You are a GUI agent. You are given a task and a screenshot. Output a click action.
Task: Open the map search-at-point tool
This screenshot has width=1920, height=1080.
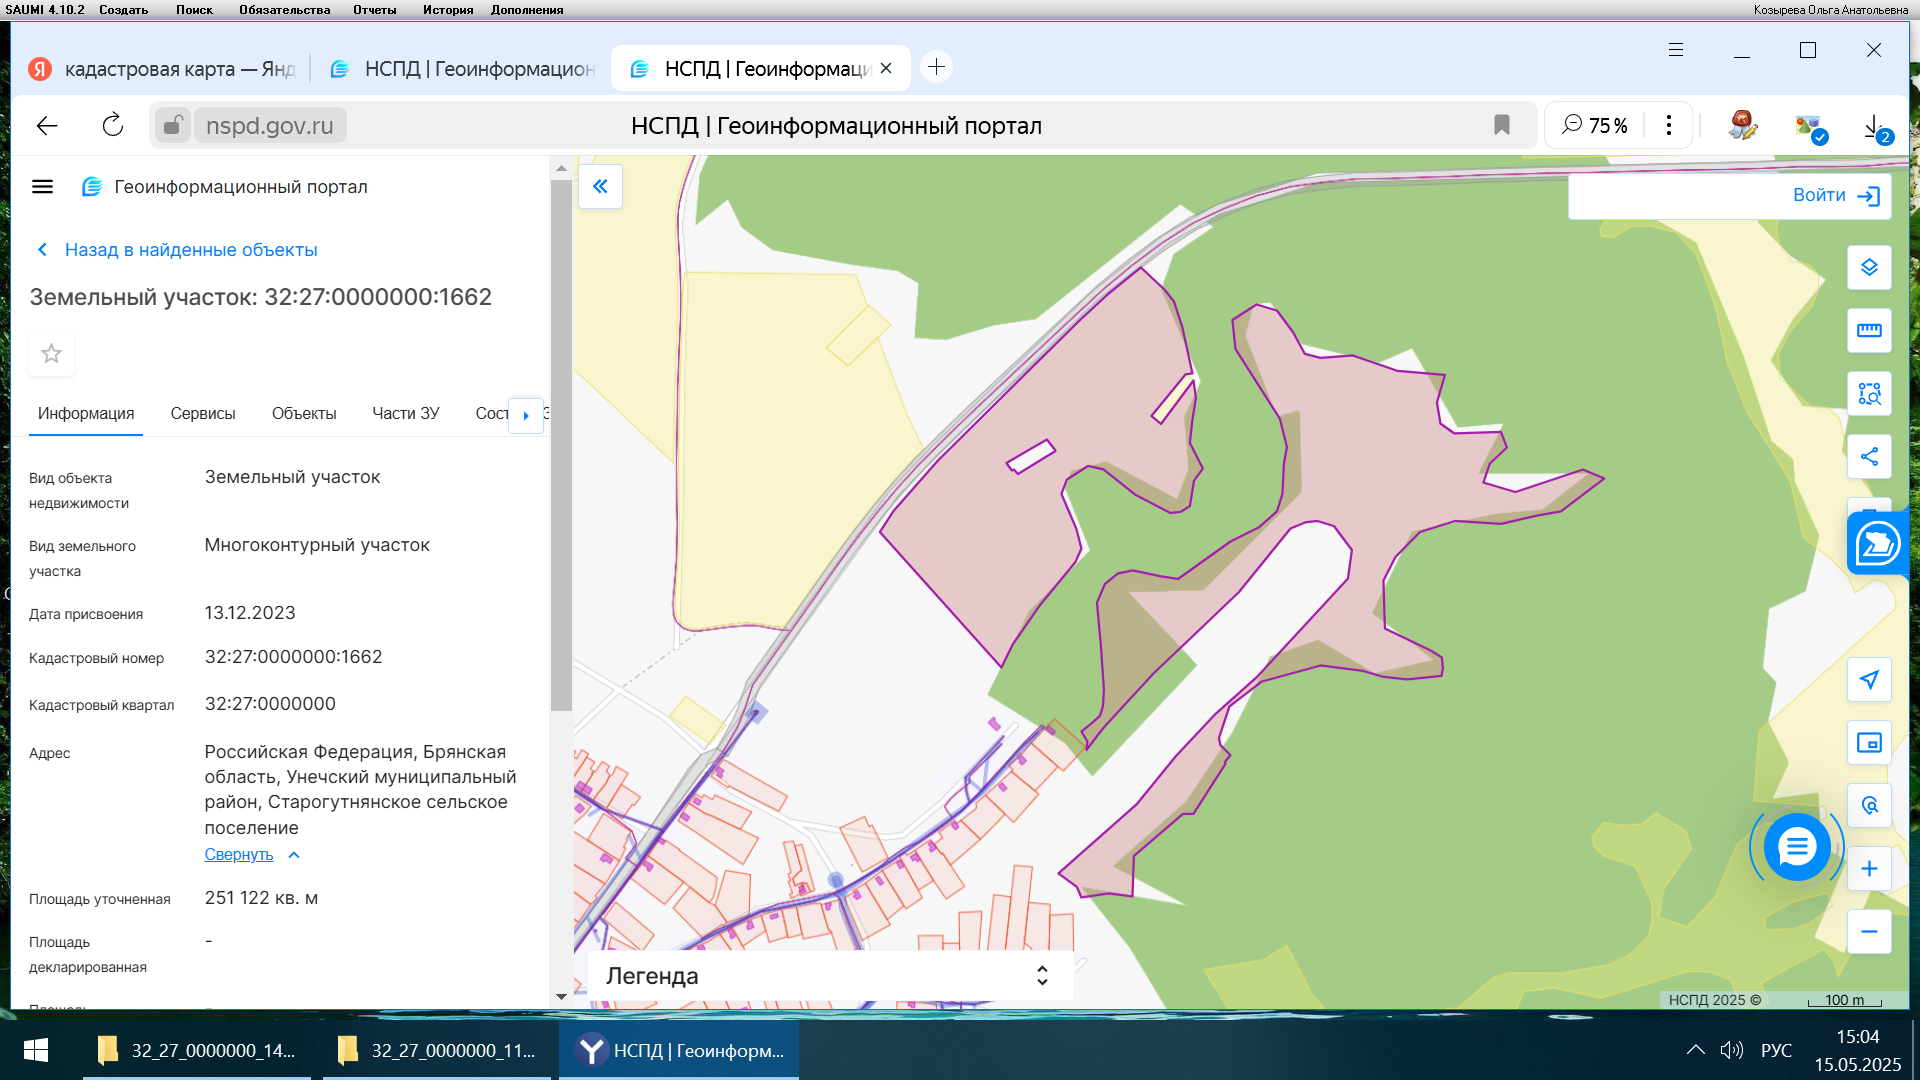[1869, 806]
